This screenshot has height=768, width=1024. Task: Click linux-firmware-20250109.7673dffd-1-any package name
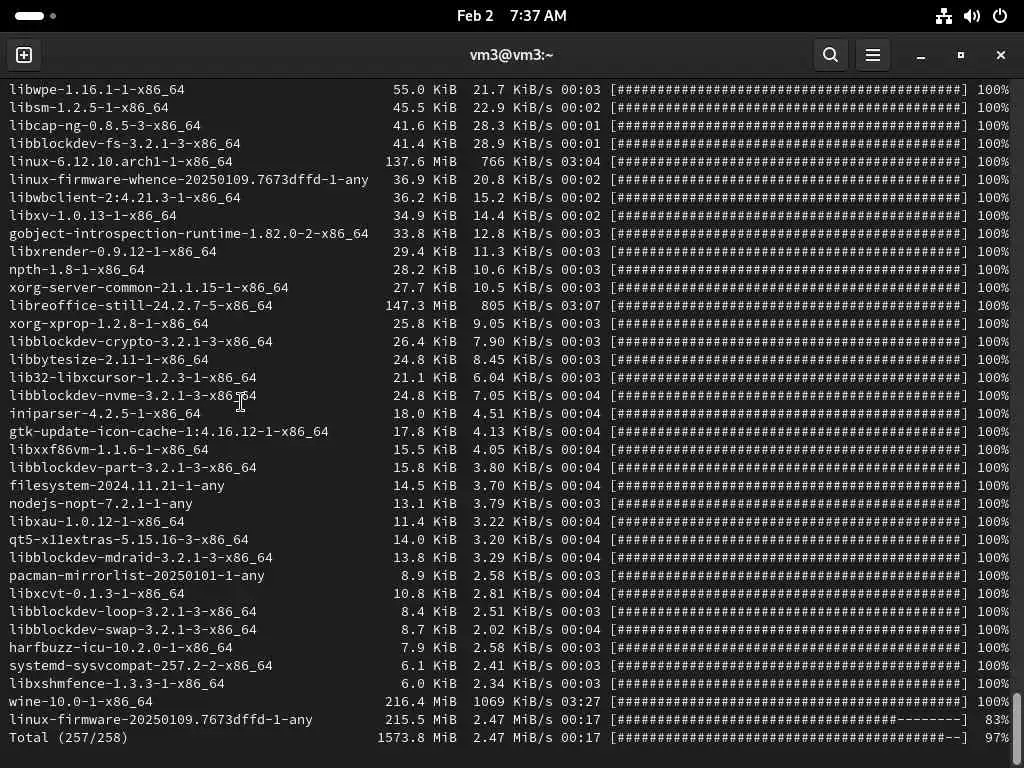(x=161, y=720)
